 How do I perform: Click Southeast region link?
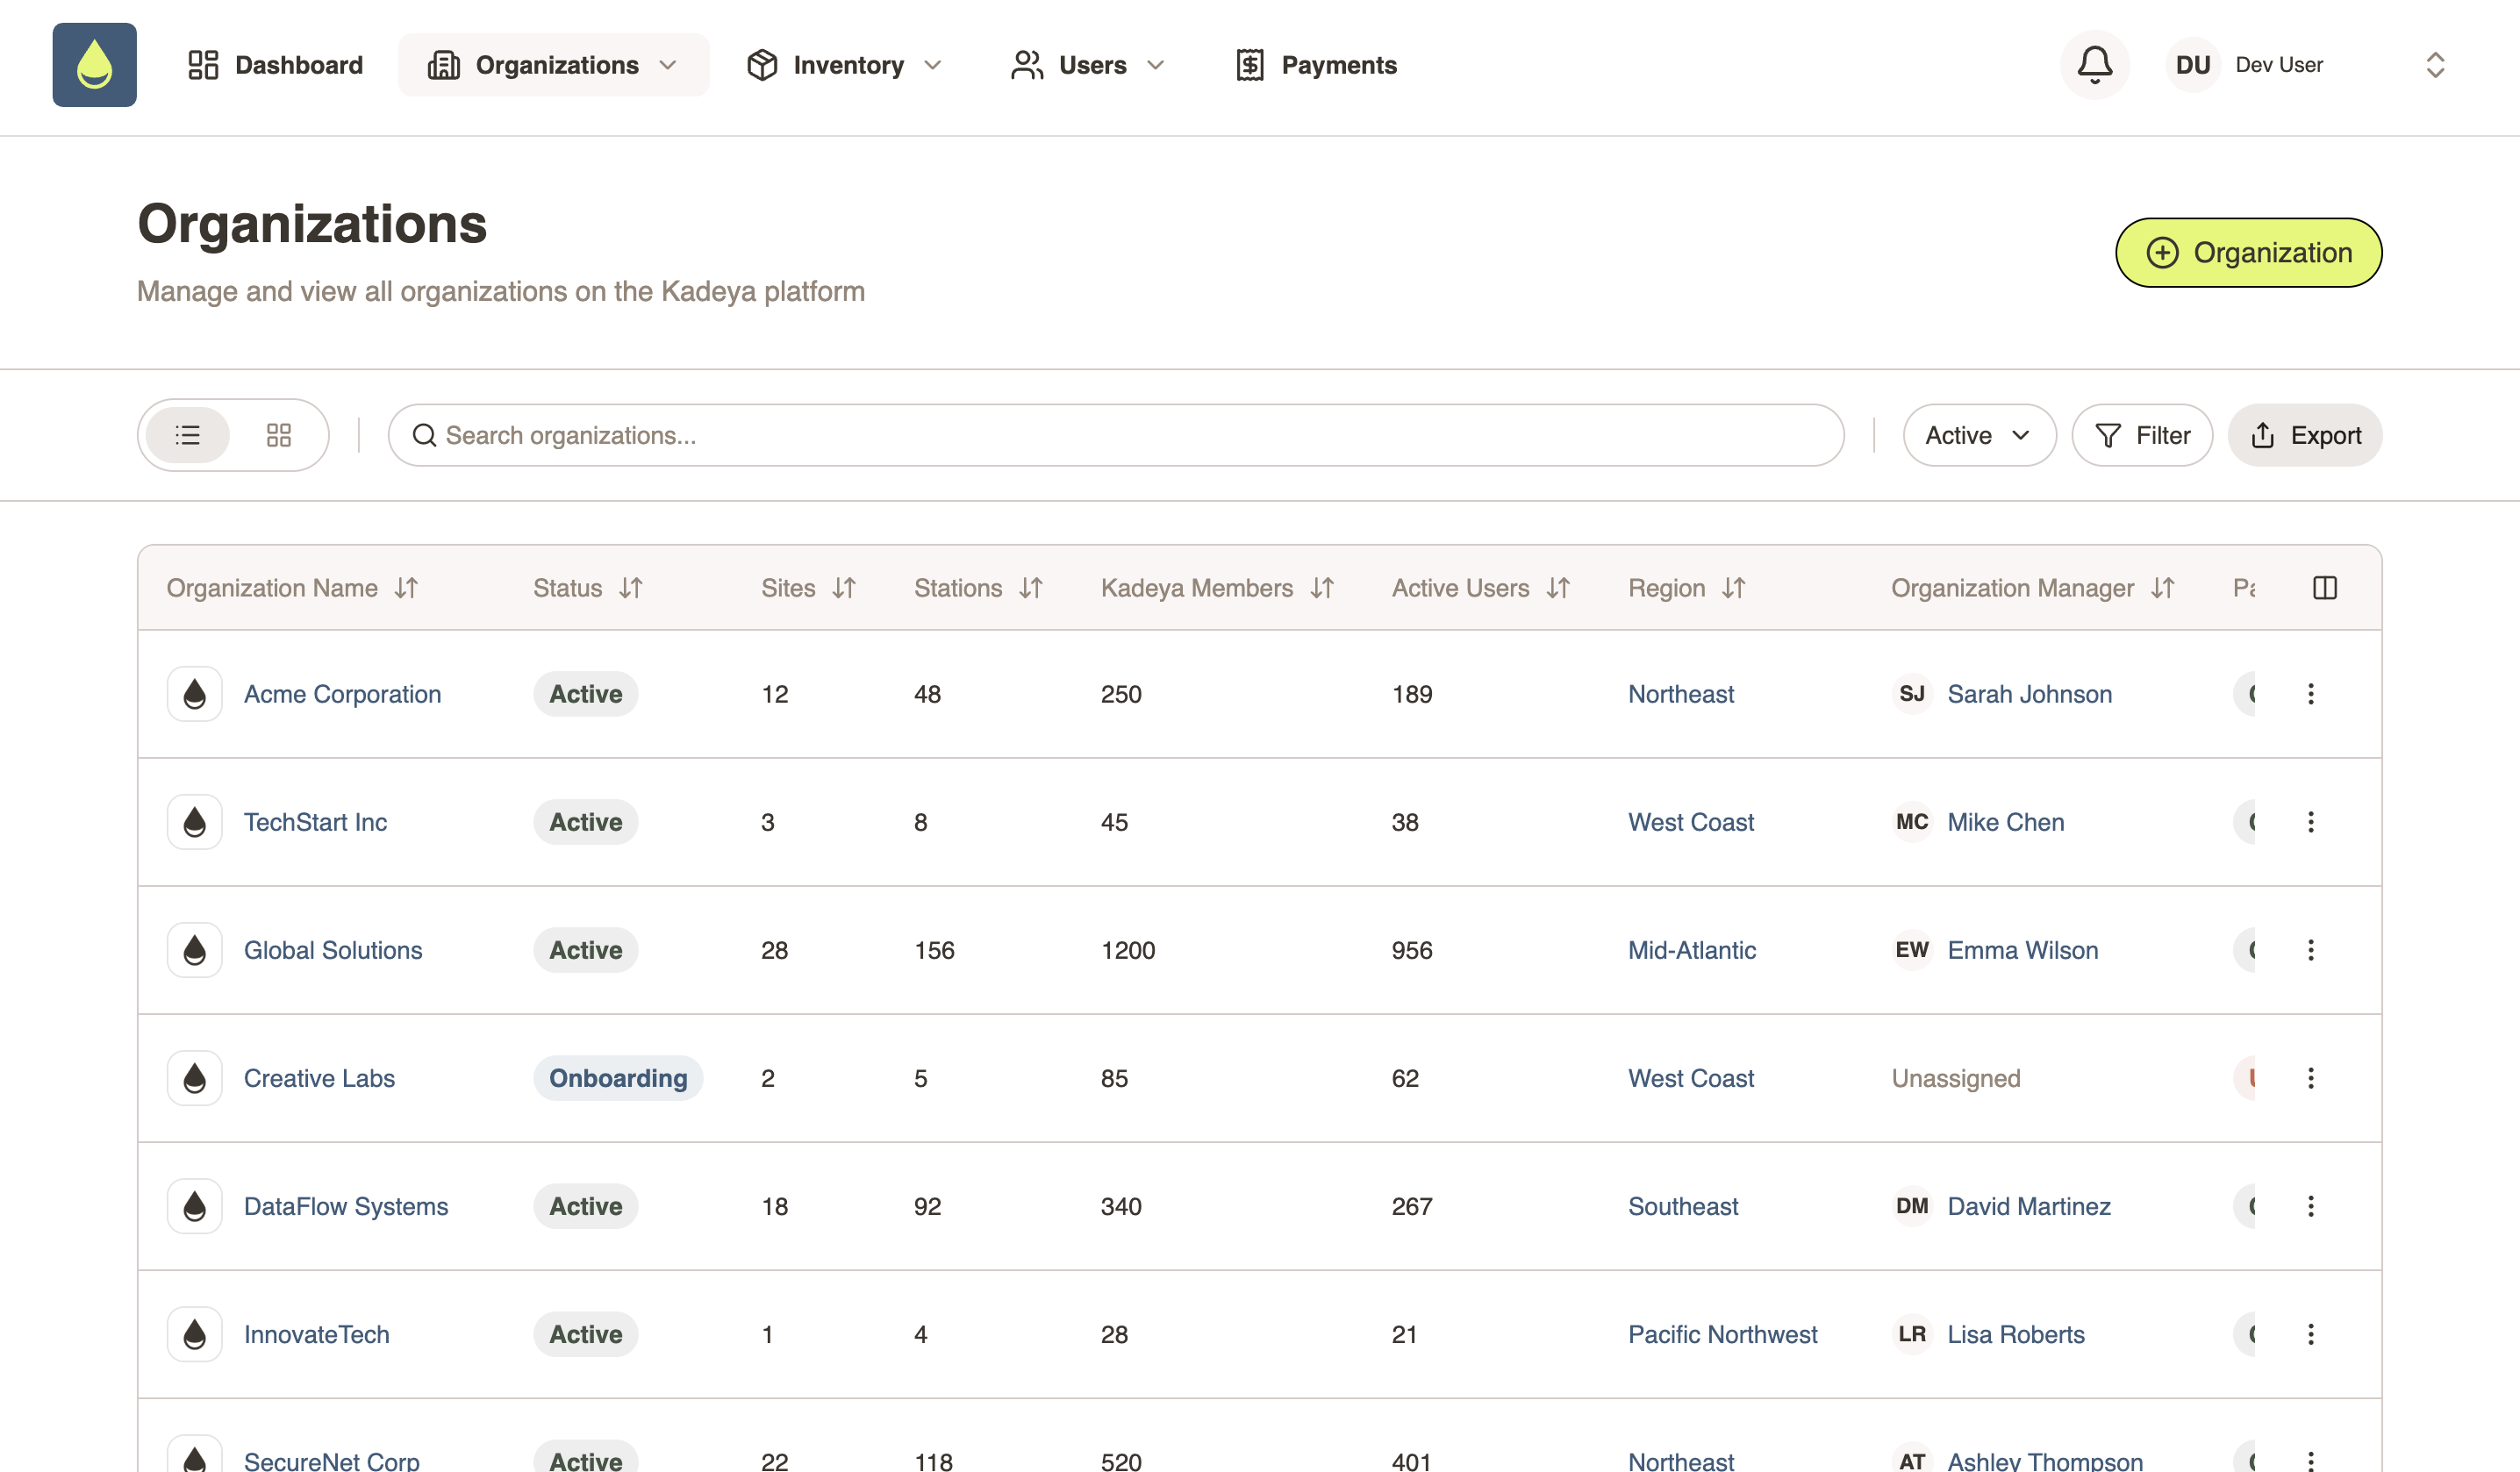[1683, 1206]
